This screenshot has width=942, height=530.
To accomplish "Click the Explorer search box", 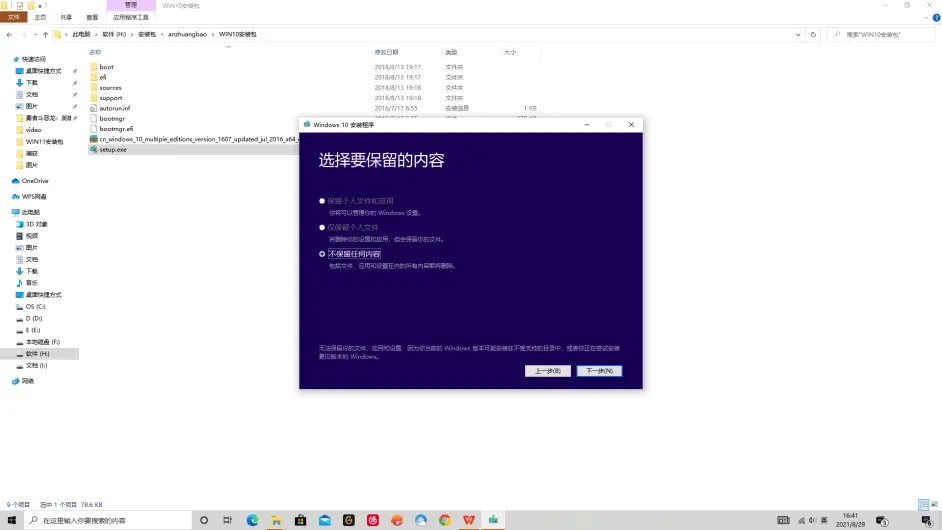I will [x=881, y=34].
